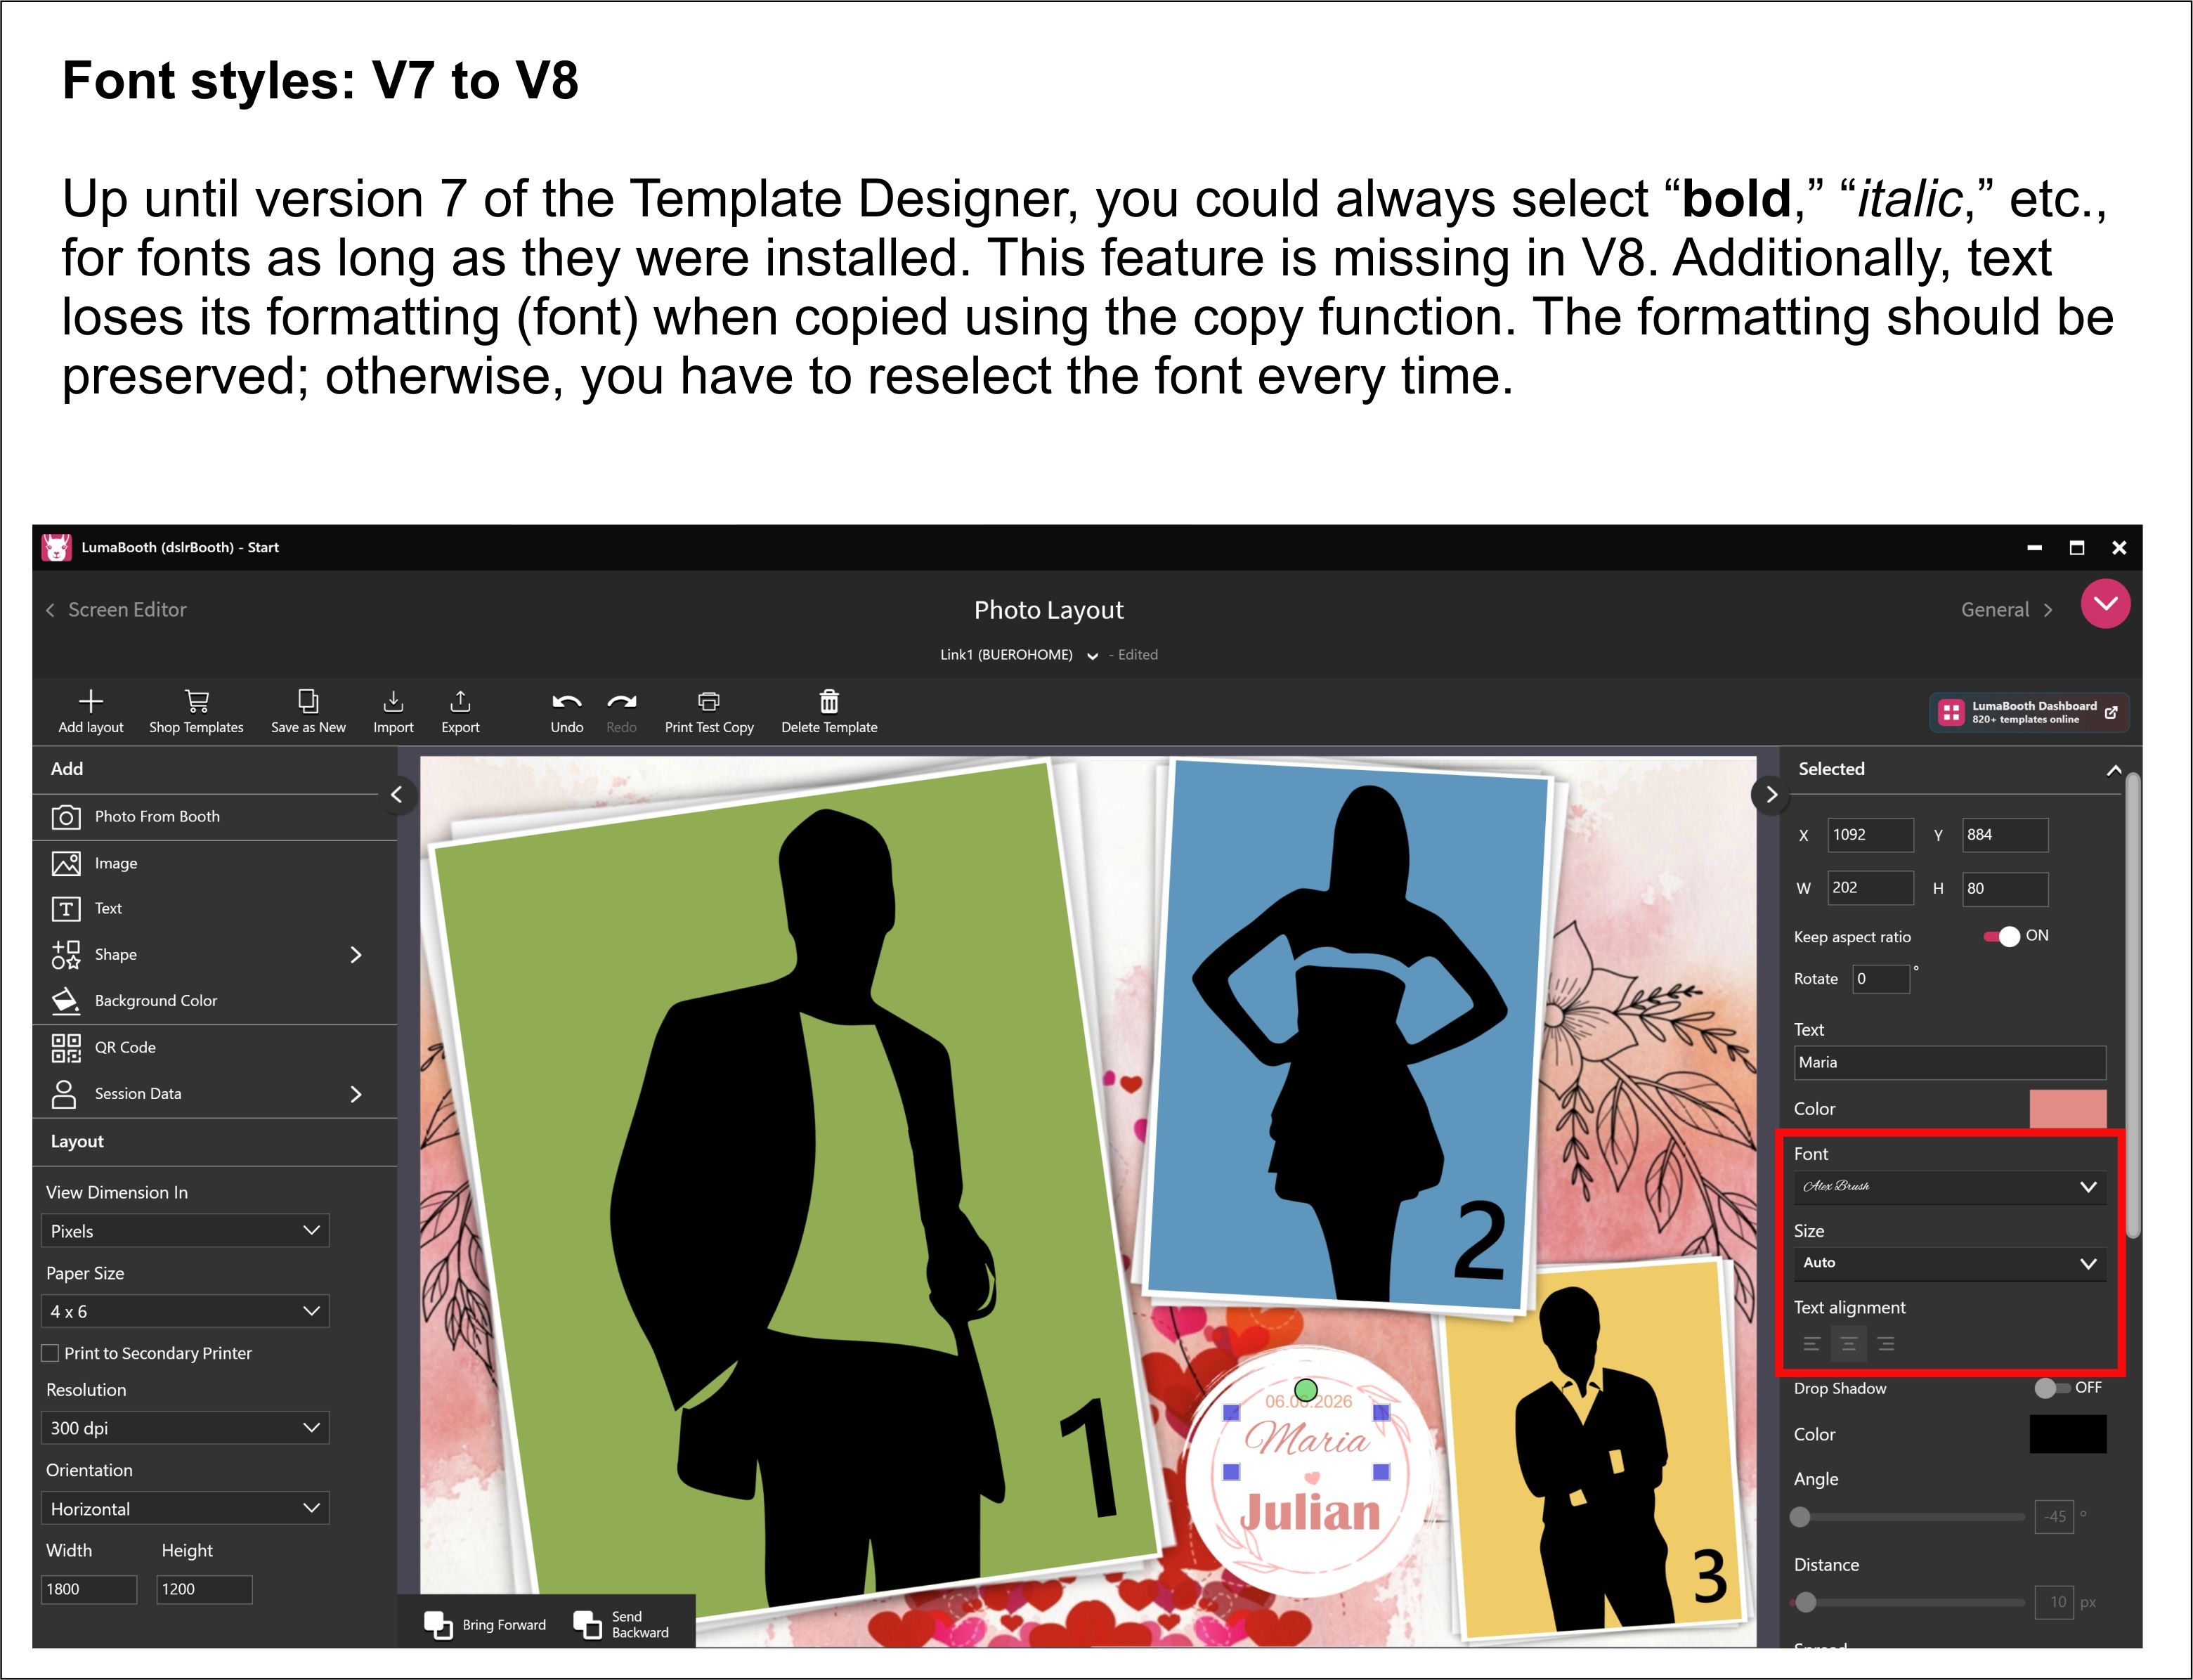
Task: Click the Save as New icon
Action: coord(308,701)
